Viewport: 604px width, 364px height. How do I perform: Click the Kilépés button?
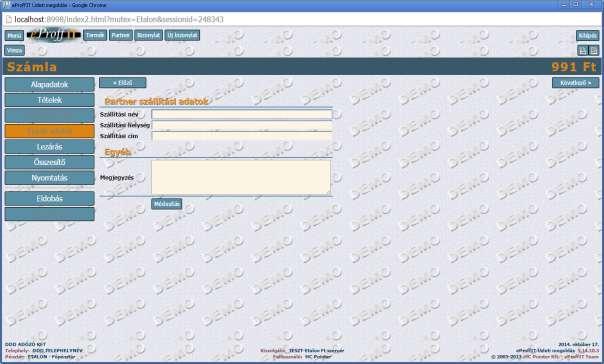tap(588, 35)
